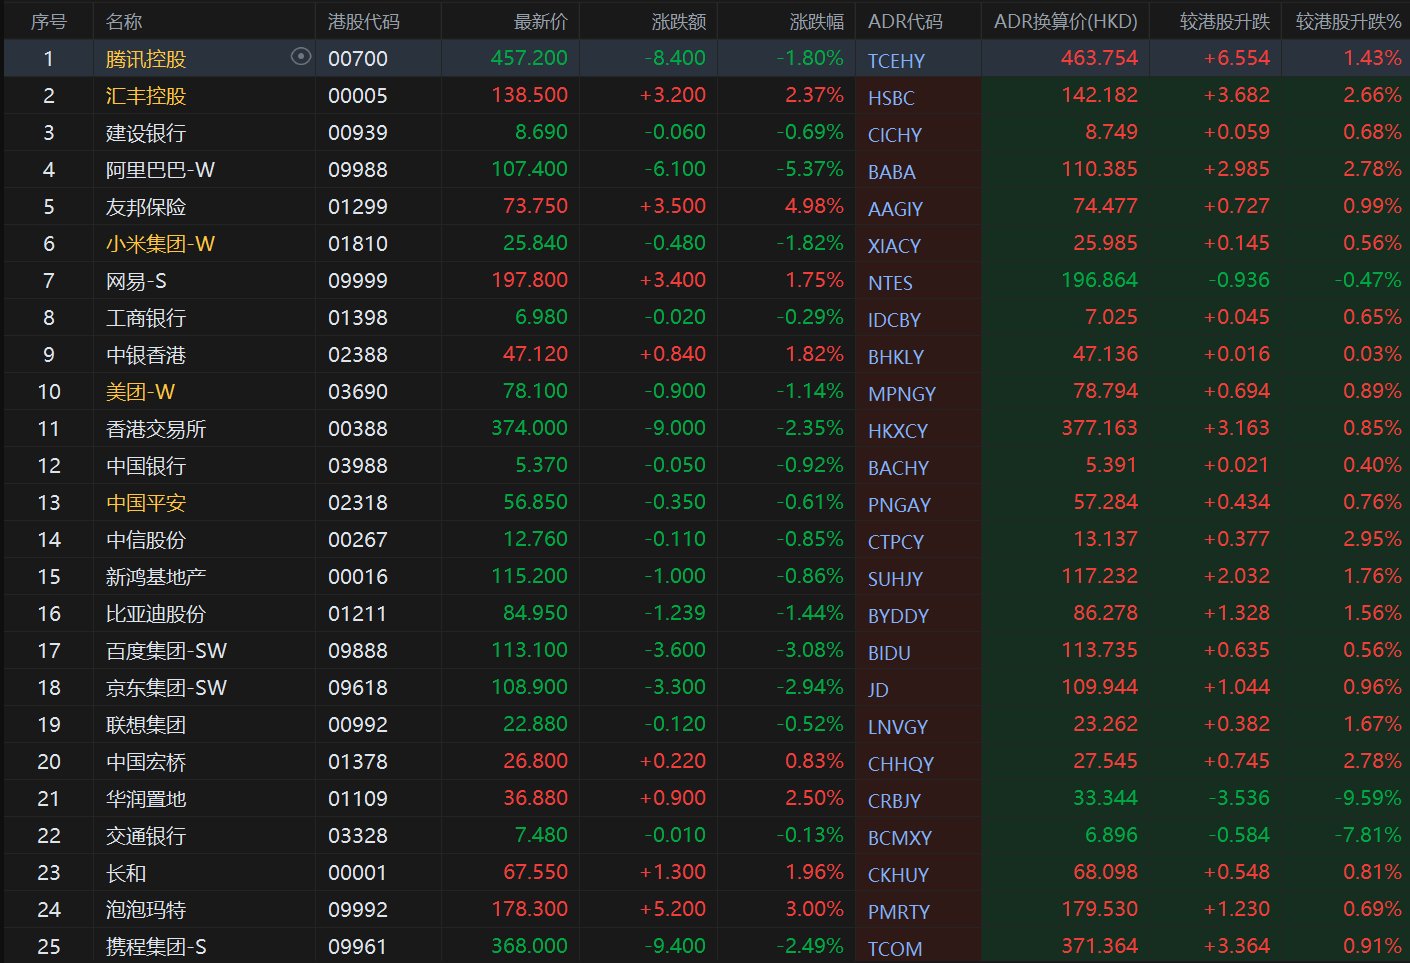This screenshot has height=963, width=1410.
Task: Click the price 138.500 for 汇丰控股
Action: [x=529, y=95]
